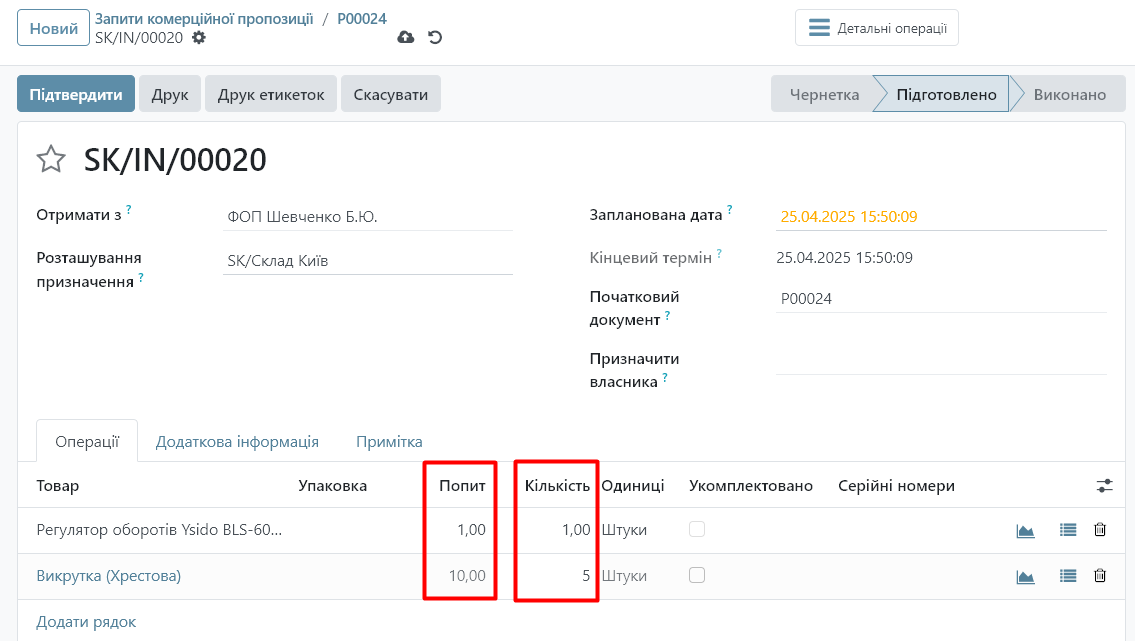Click Додати рядок link
The image size is (1135, 641).
point(86,622)
